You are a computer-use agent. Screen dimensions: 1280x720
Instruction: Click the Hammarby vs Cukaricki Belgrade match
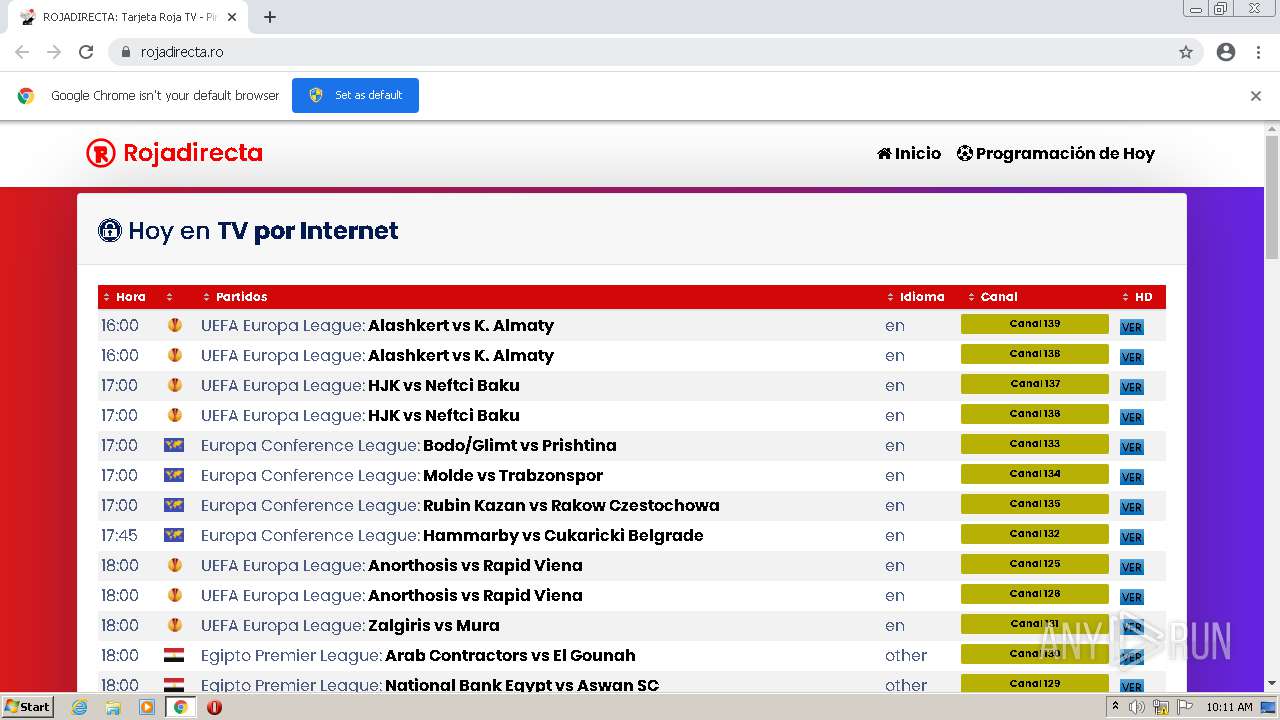coord(563,535)
